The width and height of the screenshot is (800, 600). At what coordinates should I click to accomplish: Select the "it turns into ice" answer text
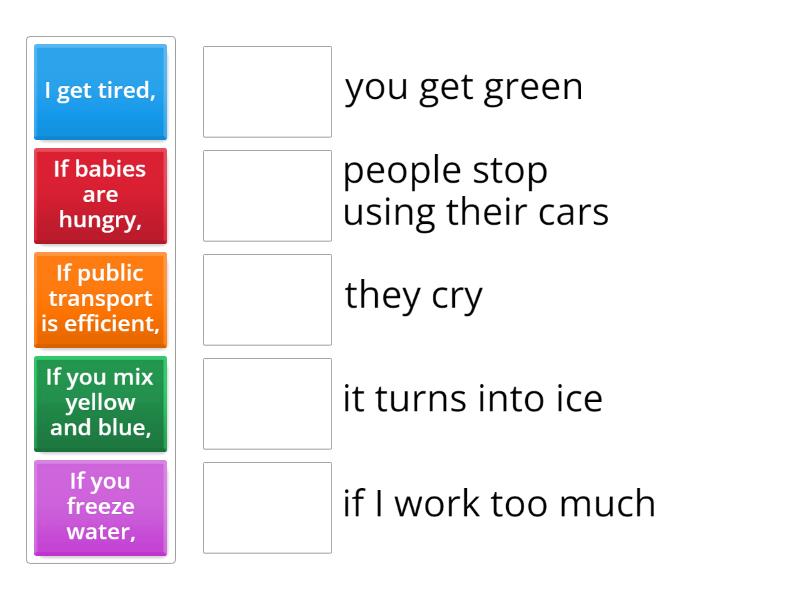473,400
